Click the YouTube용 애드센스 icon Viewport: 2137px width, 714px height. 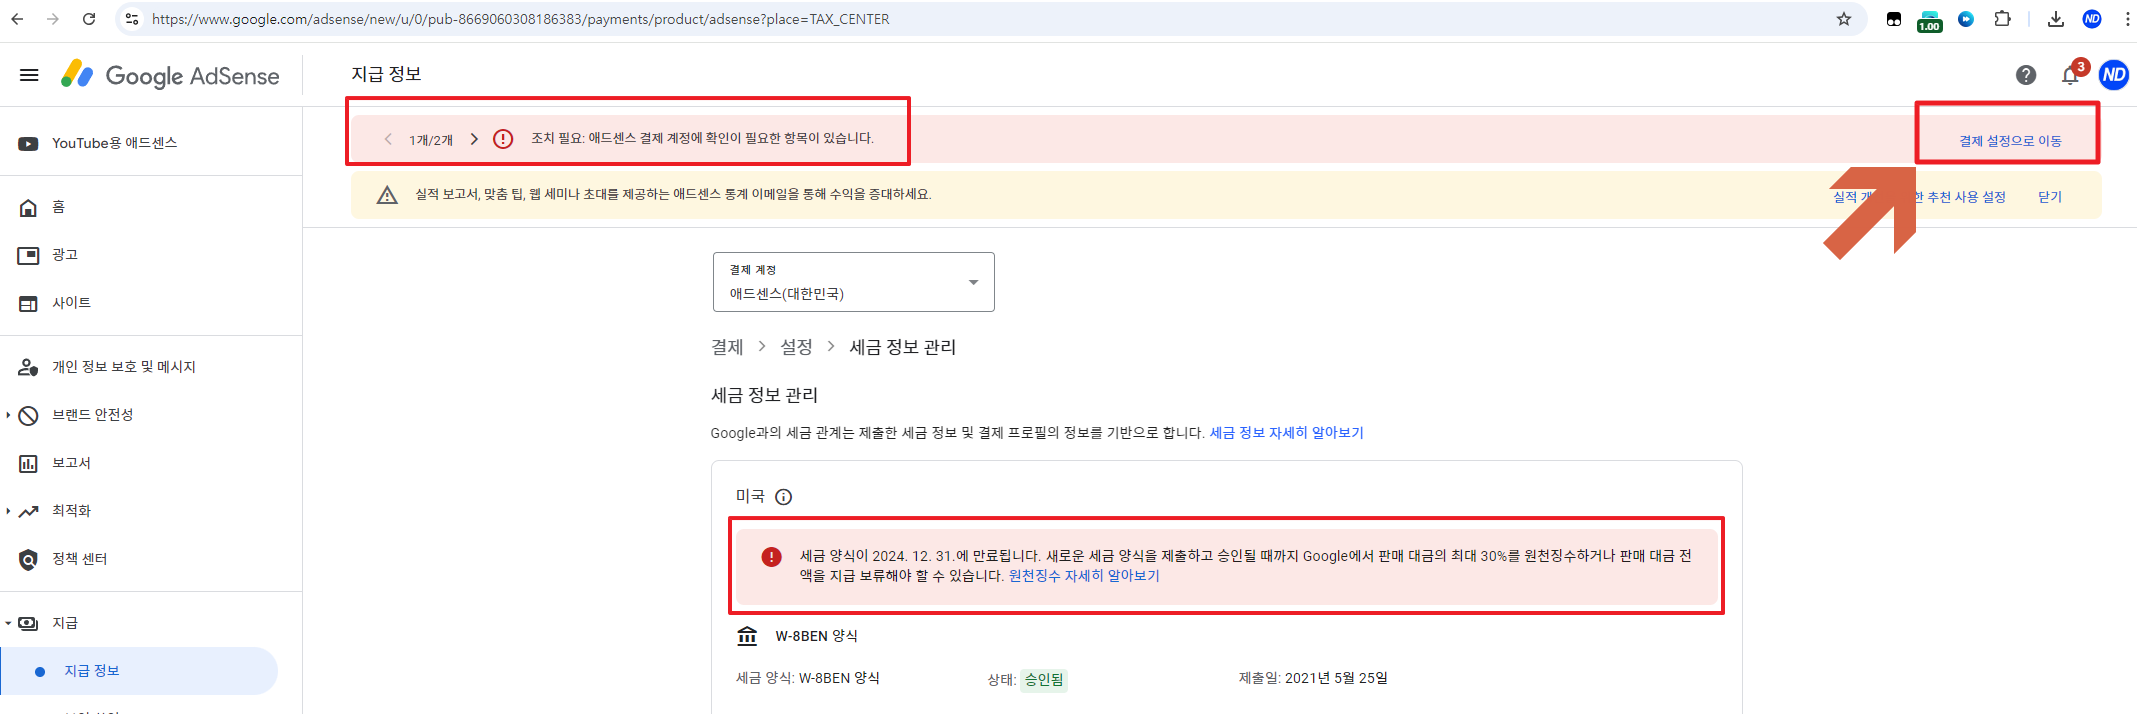(x=28, y=143)
